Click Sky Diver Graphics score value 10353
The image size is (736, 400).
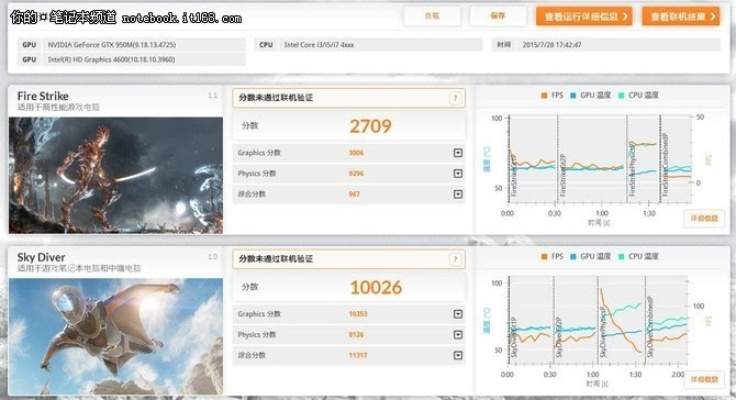pos(358,314)
